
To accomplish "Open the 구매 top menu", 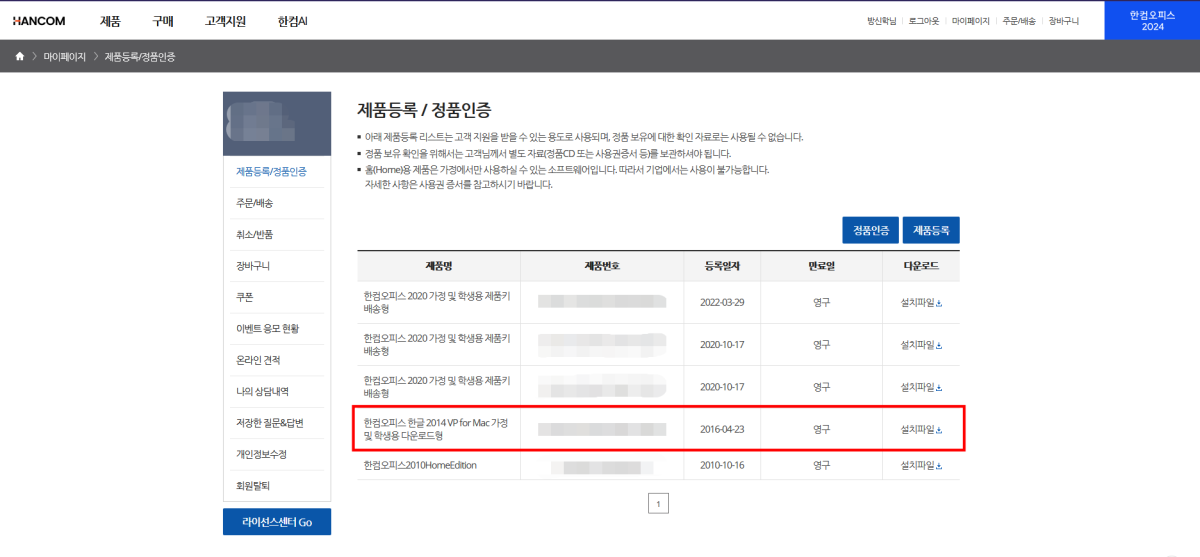I will click(163, 20).
